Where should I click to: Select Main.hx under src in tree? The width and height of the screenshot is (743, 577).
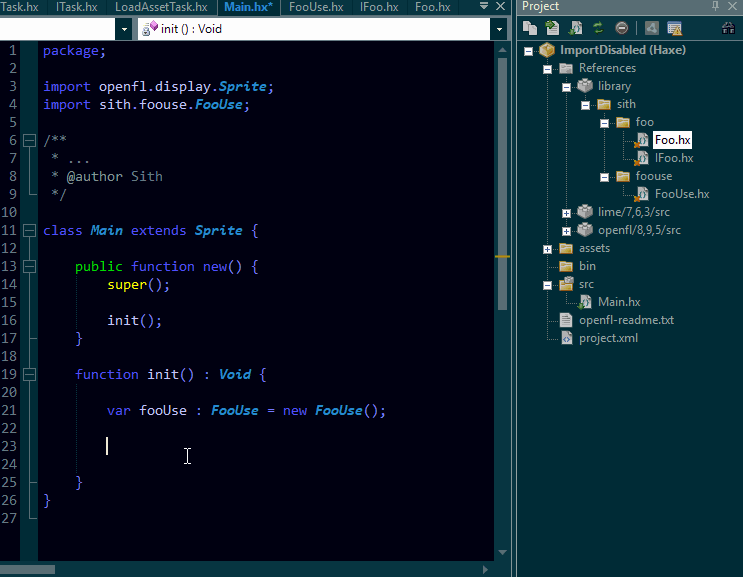coord(619,302)
